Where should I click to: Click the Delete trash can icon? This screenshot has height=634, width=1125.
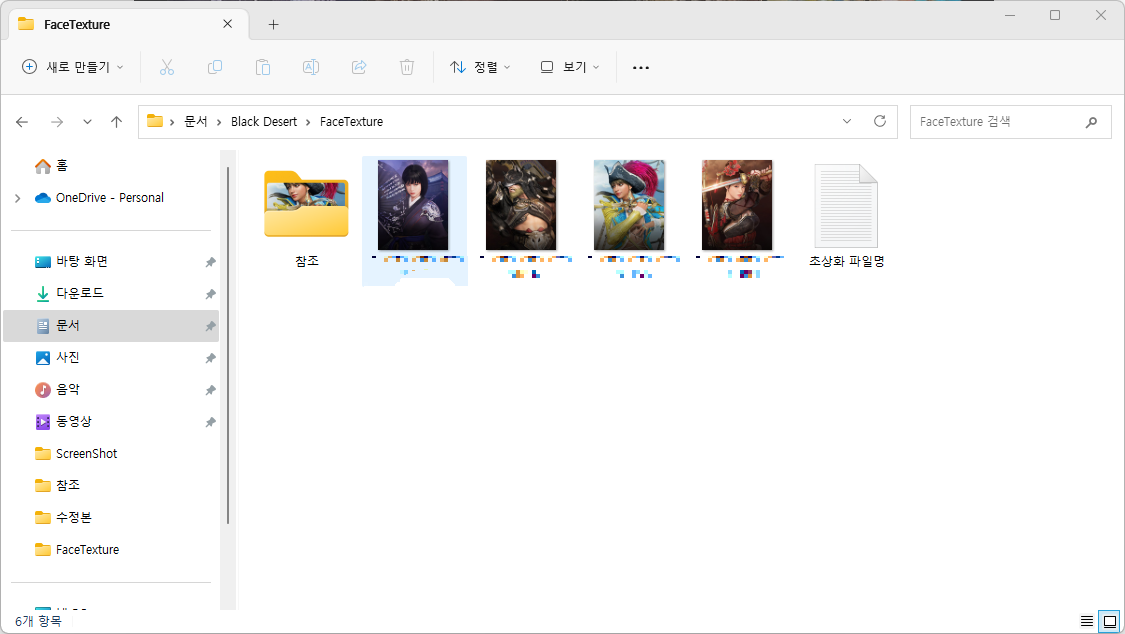407,67
